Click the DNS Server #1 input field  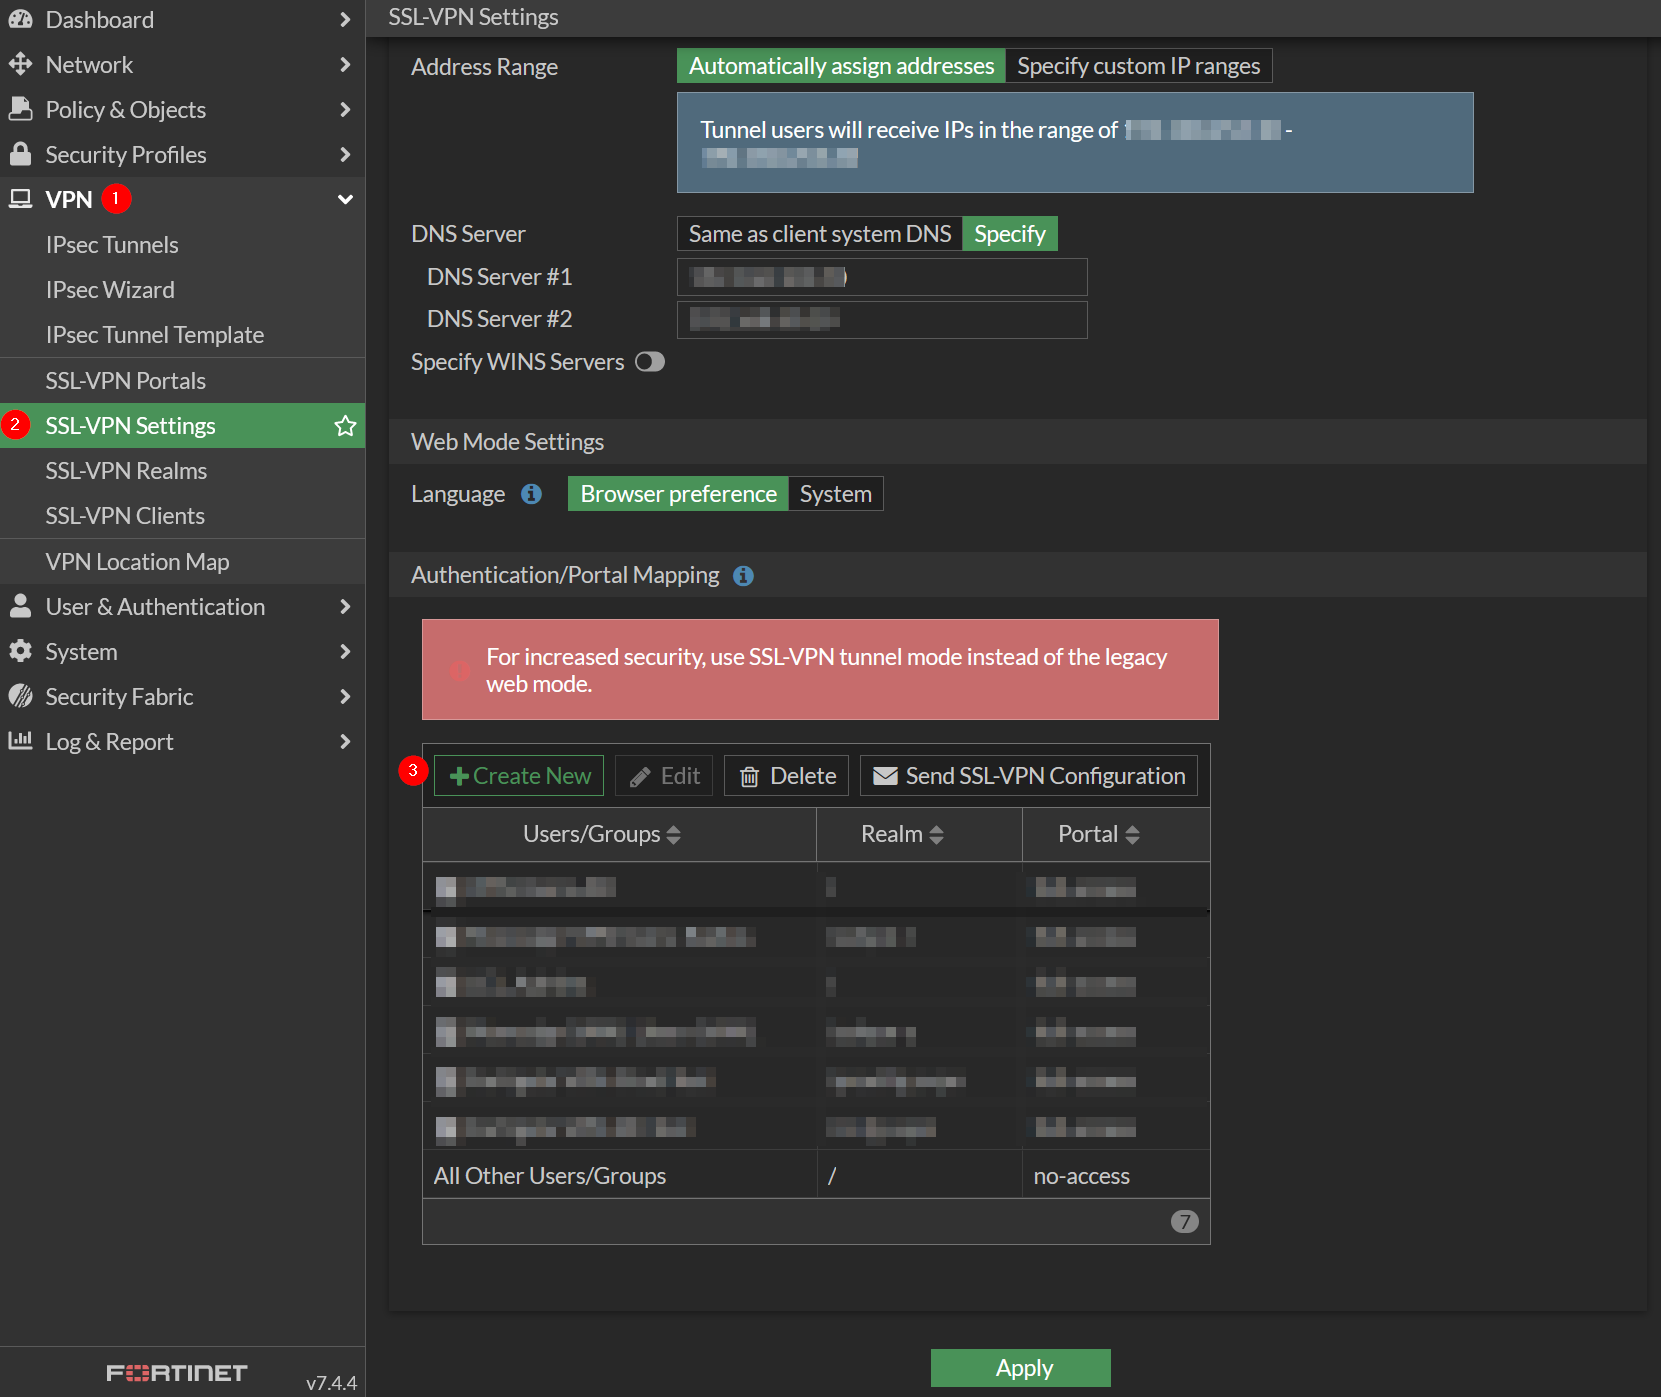pyautogui.click(x=881, y=277)
